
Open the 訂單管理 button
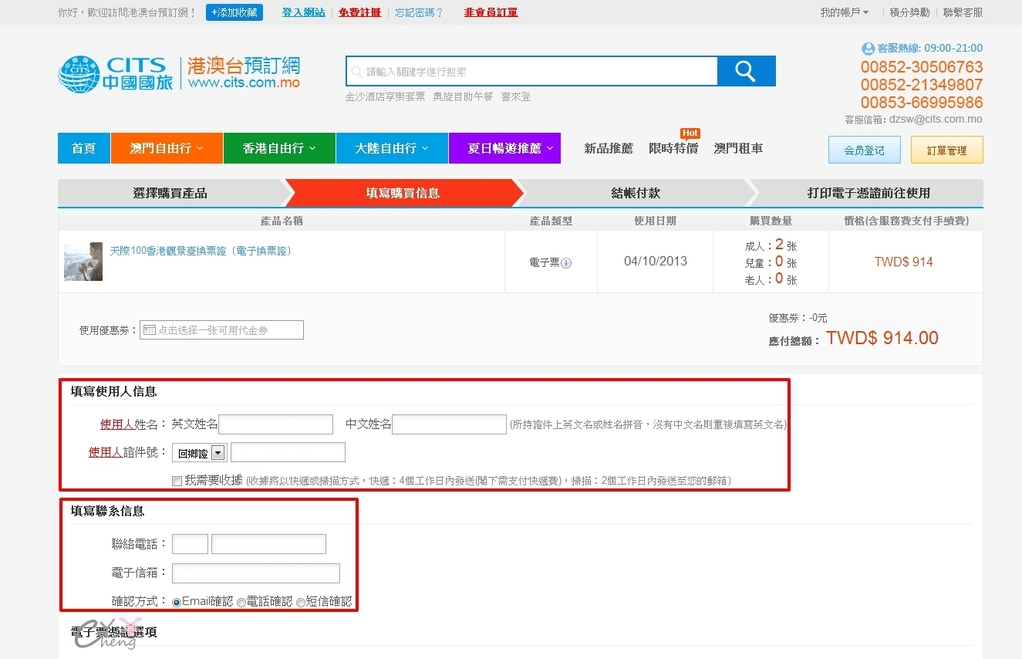(x=946, y=150)
